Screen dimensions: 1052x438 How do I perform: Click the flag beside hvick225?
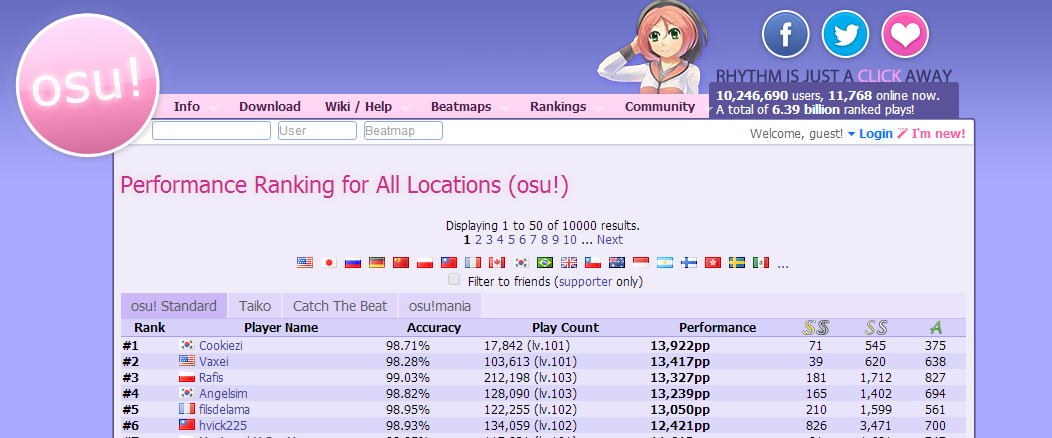click(187, 425)
